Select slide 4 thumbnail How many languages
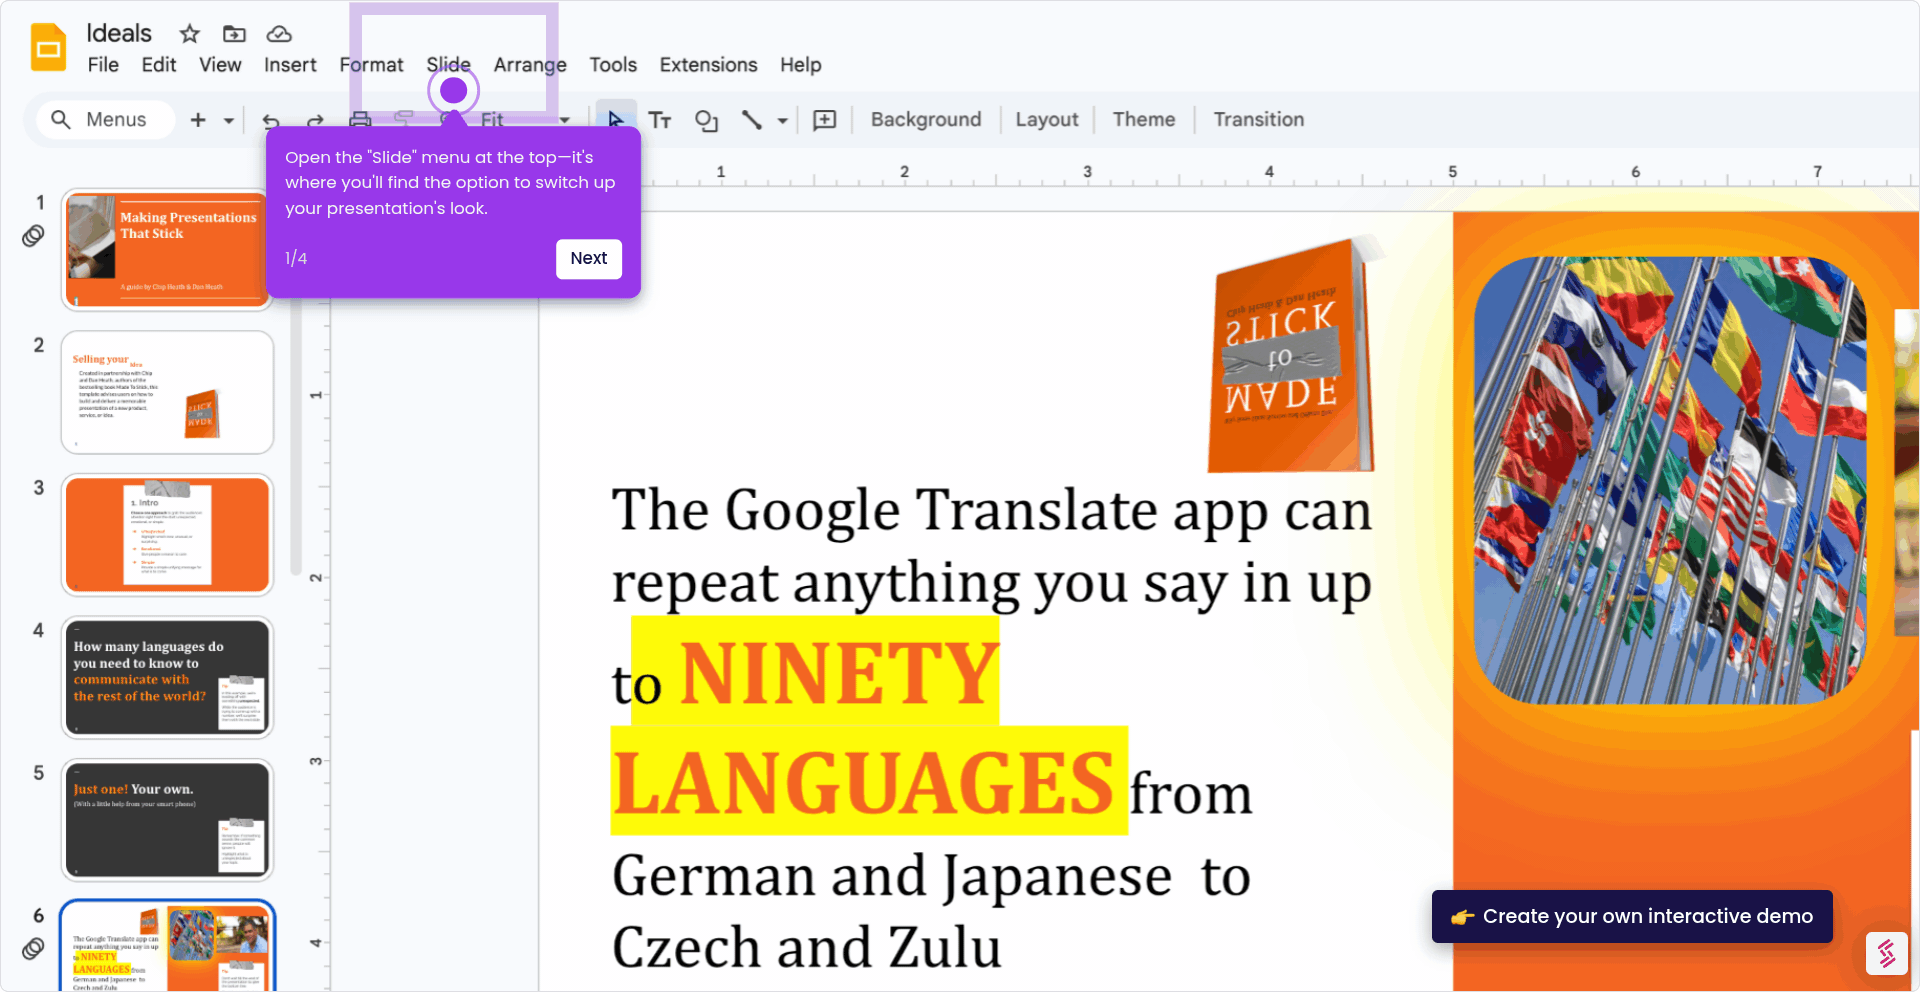The image size is (1920, 992). pyautogui.click(x=167, y=677)
